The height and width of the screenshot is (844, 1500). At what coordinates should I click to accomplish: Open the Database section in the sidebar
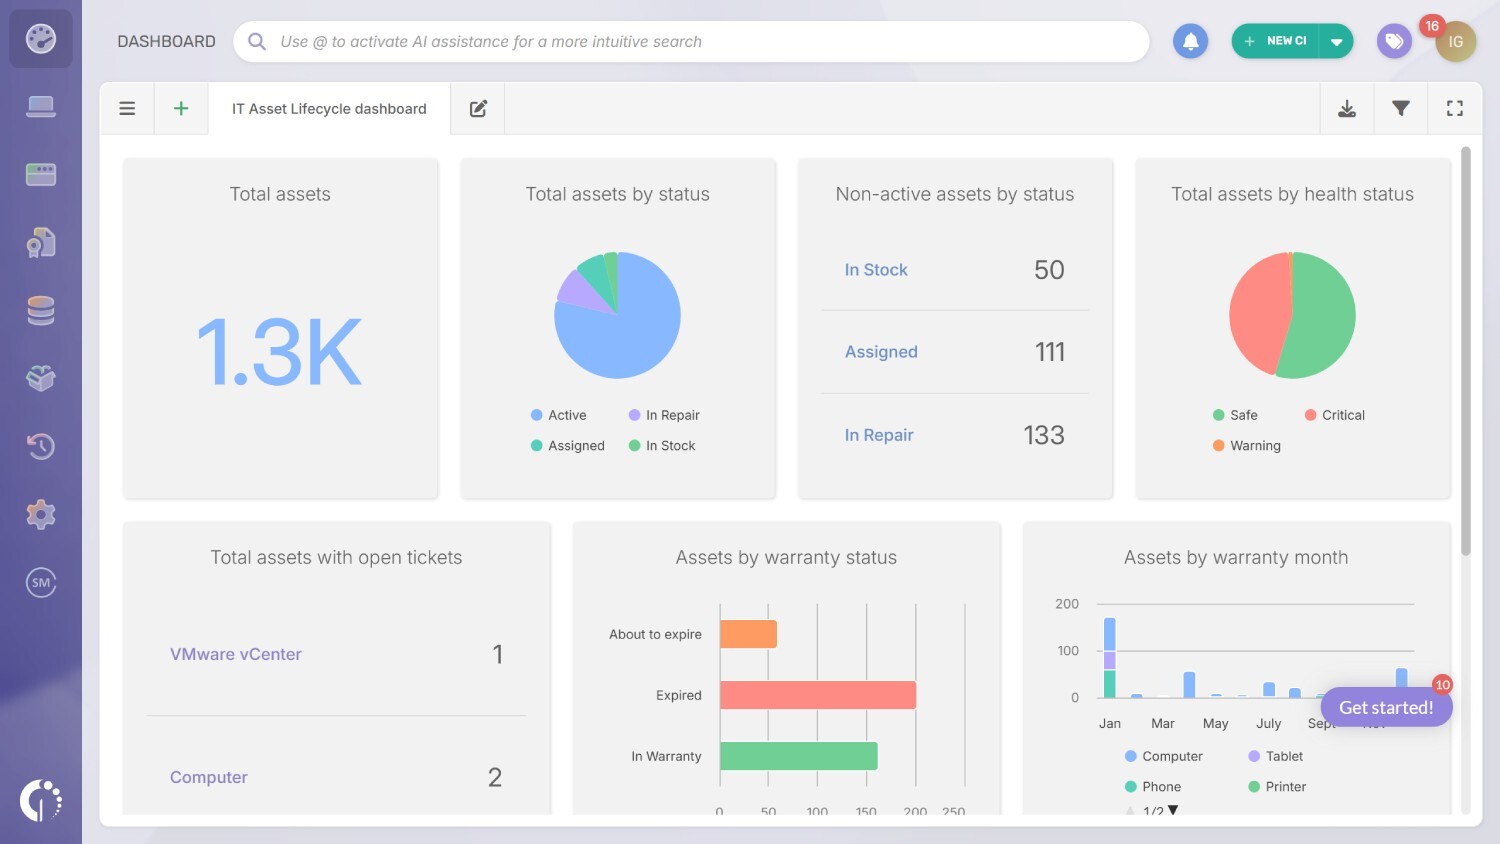(41, 311)
